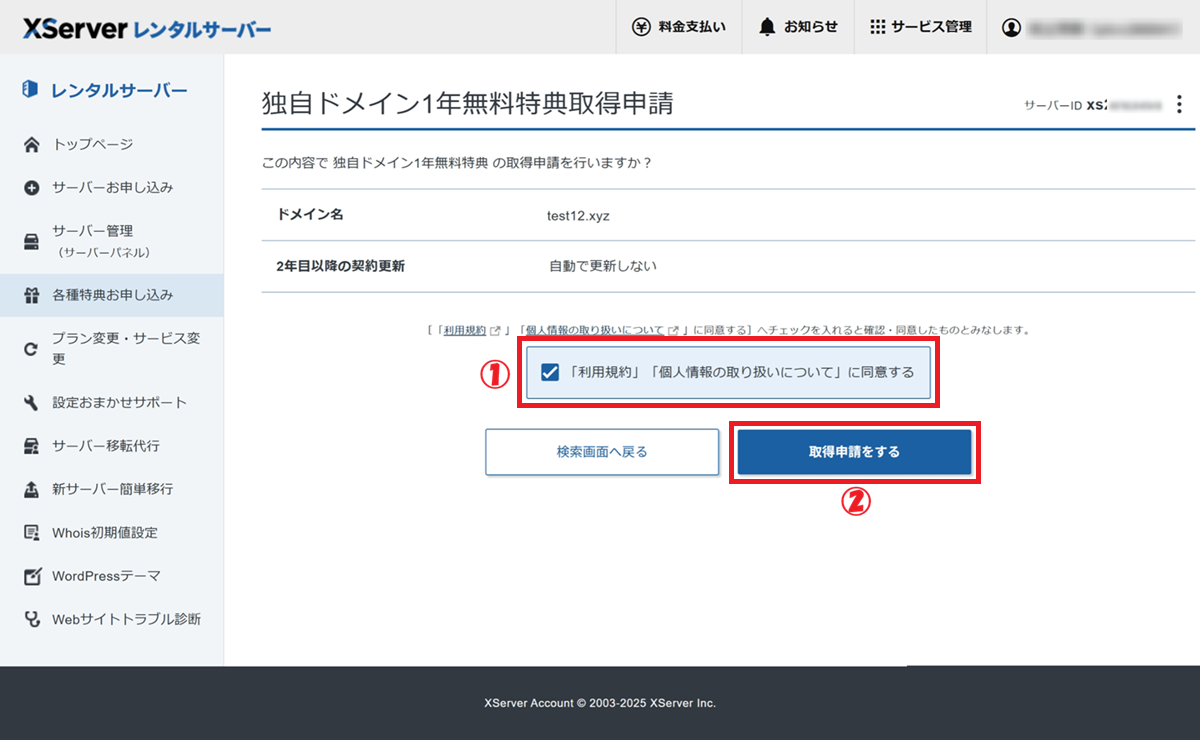This screenshot has height=740, width=1200.
Task: Click the bell icon for お知らせ
Action: point(767,27)
